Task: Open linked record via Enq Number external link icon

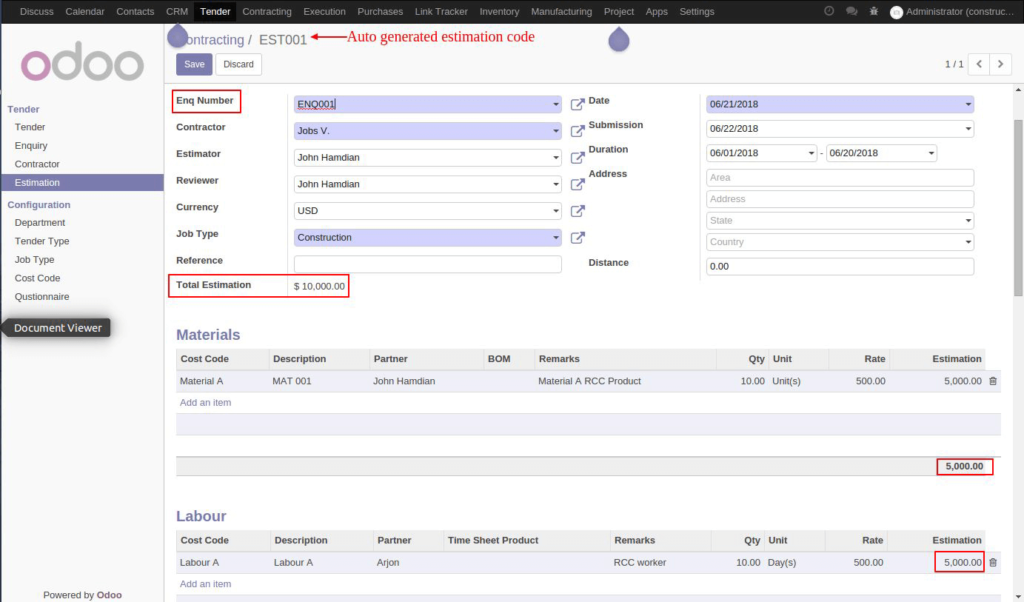Action: (577, 103)
